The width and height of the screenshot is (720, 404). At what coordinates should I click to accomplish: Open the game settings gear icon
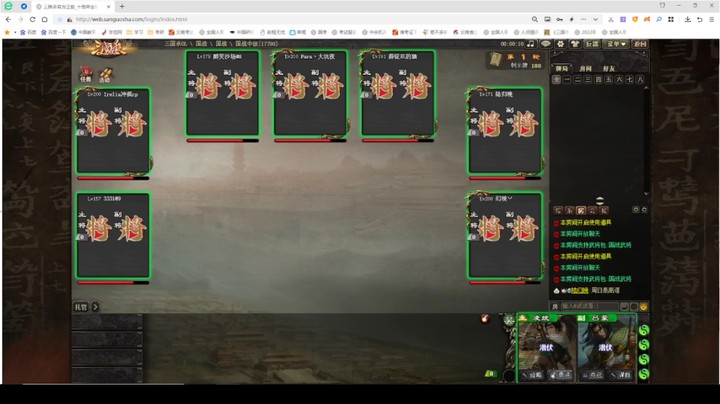point(560,44)
